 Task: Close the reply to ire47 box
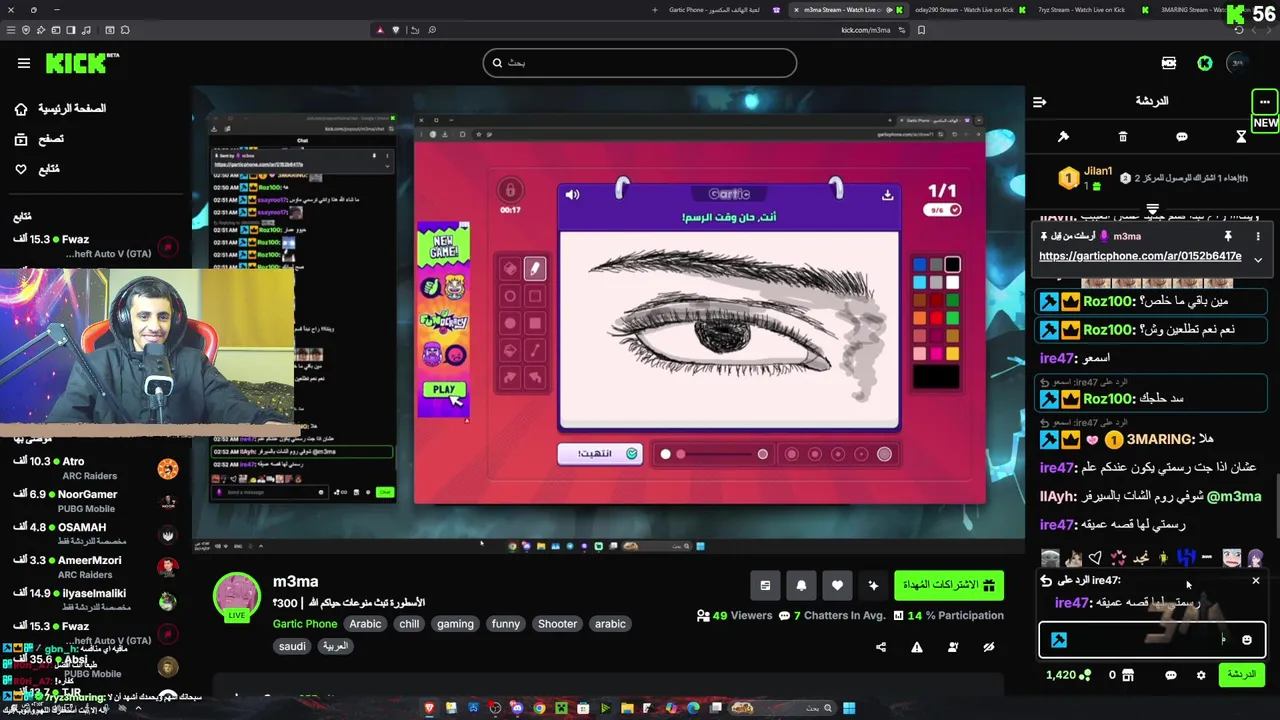coord(1256,580)
